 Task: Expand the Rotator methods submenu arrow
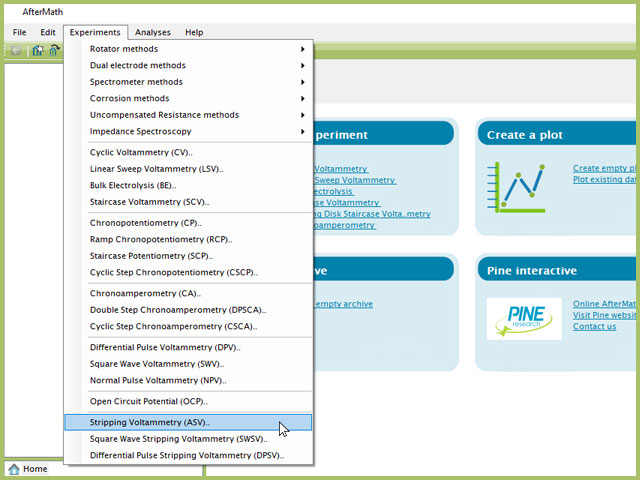pyautogui.click(x=302, y=49)
